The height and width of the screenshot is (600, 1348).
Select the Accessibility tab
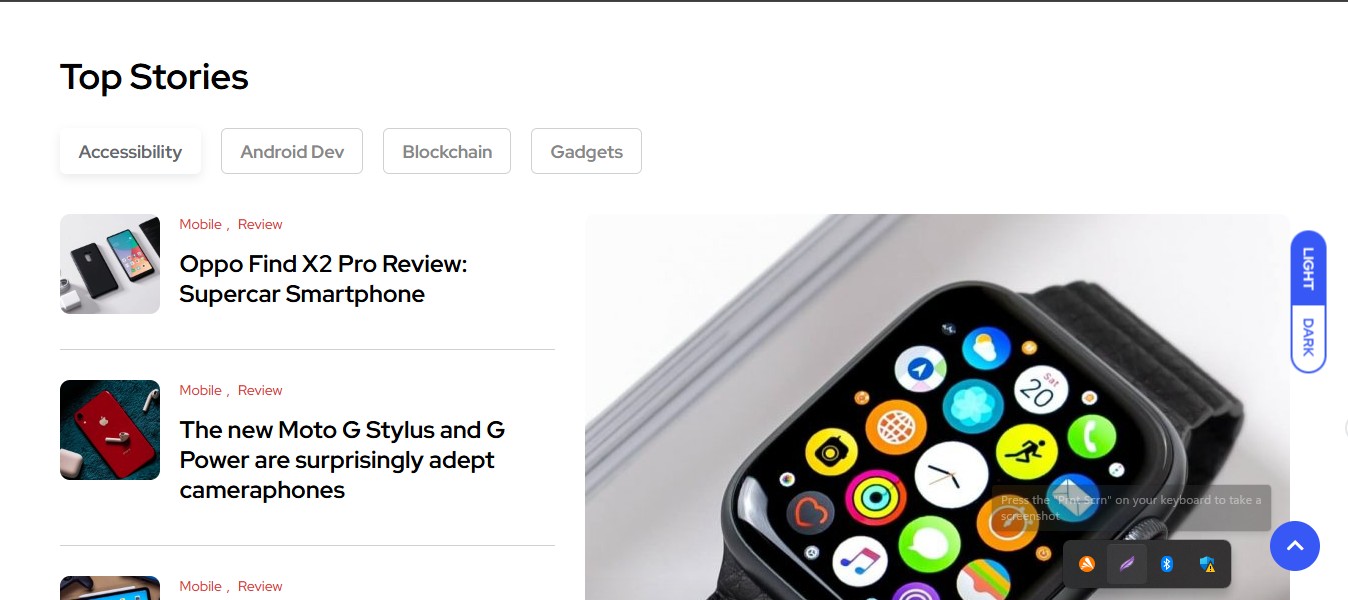pyautogui.click(x=130, y=151)
